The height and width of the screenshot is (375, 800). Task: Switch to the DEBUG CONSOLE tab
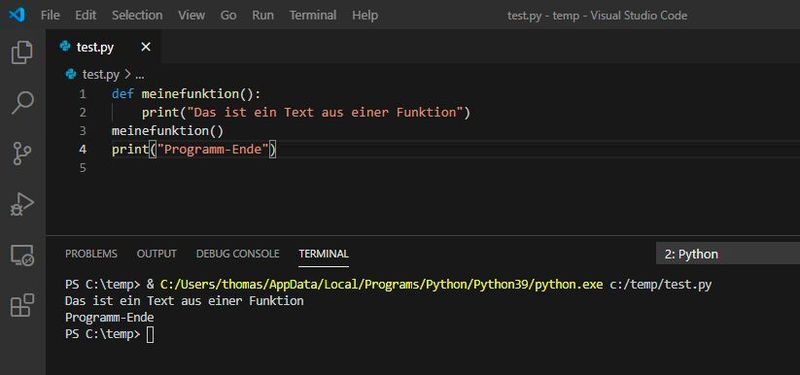[238, 254]
